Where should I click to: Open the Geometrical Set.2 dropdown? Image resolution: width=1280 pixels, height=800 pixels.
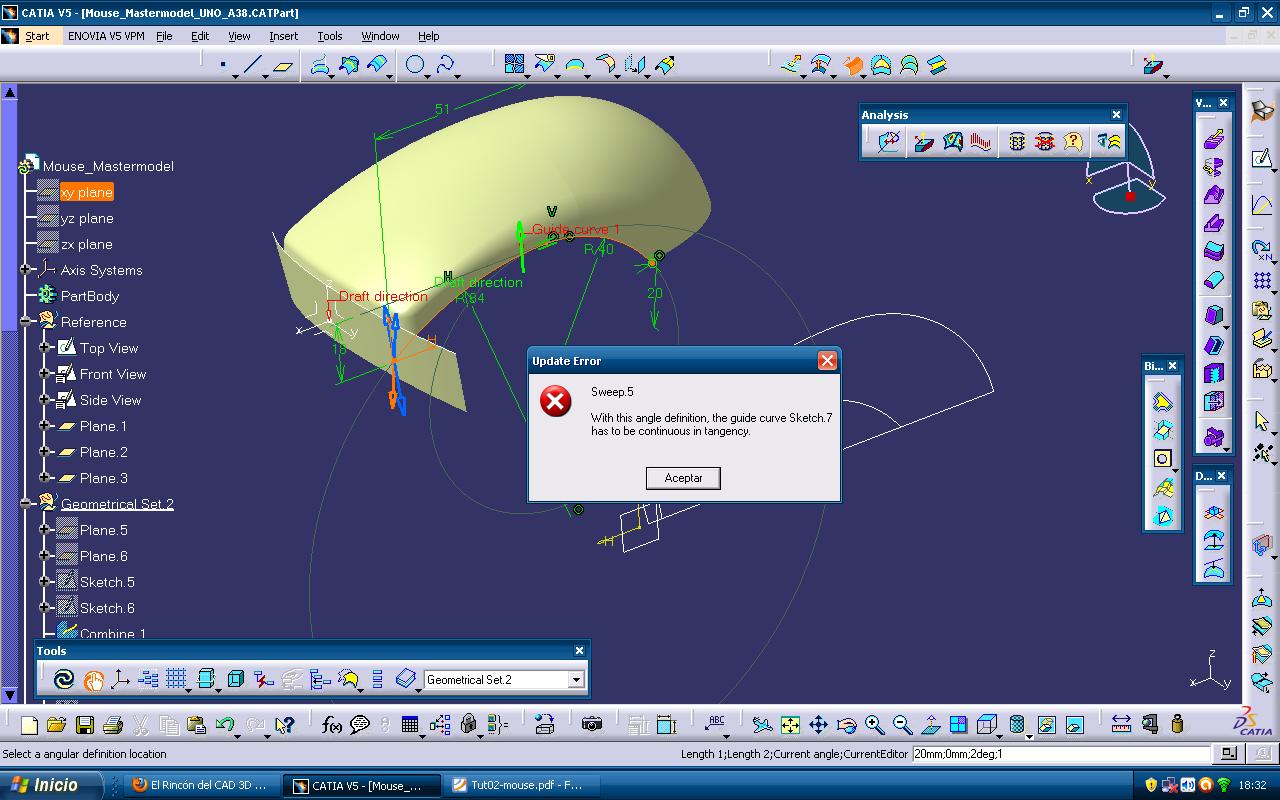(x=576, y=680)
